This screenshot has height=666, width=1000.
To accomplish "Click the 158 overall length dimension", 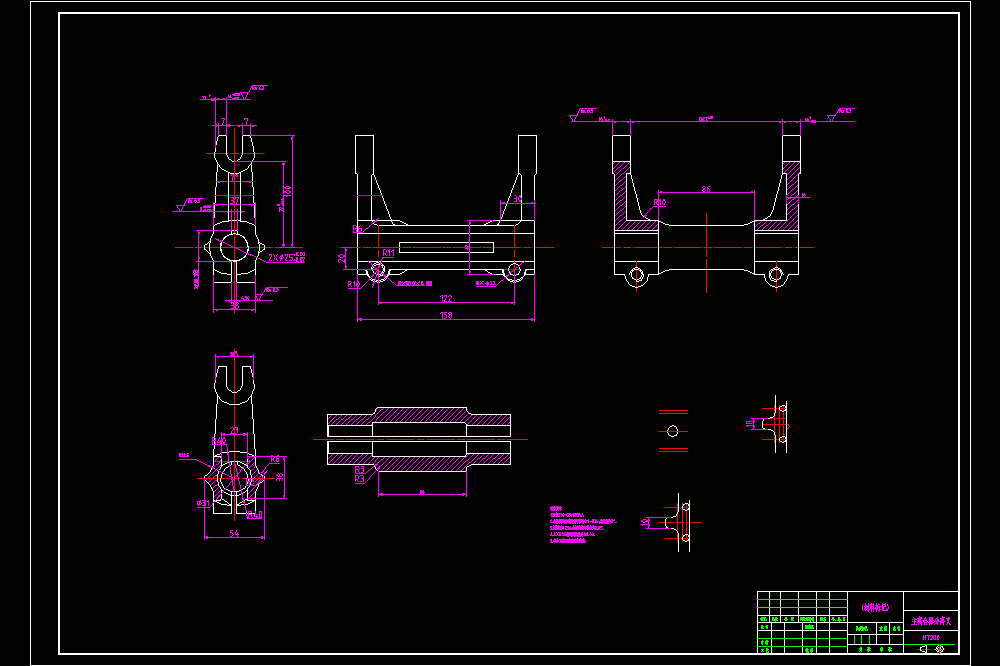I will (446, 315).
